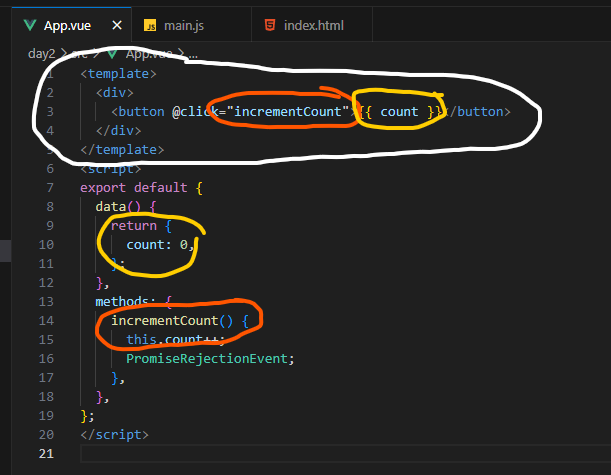Click the Vue icon on App.vue tab
Viewport: 611px width, 475px height.
pyautogui.click(x=30, y=26)
